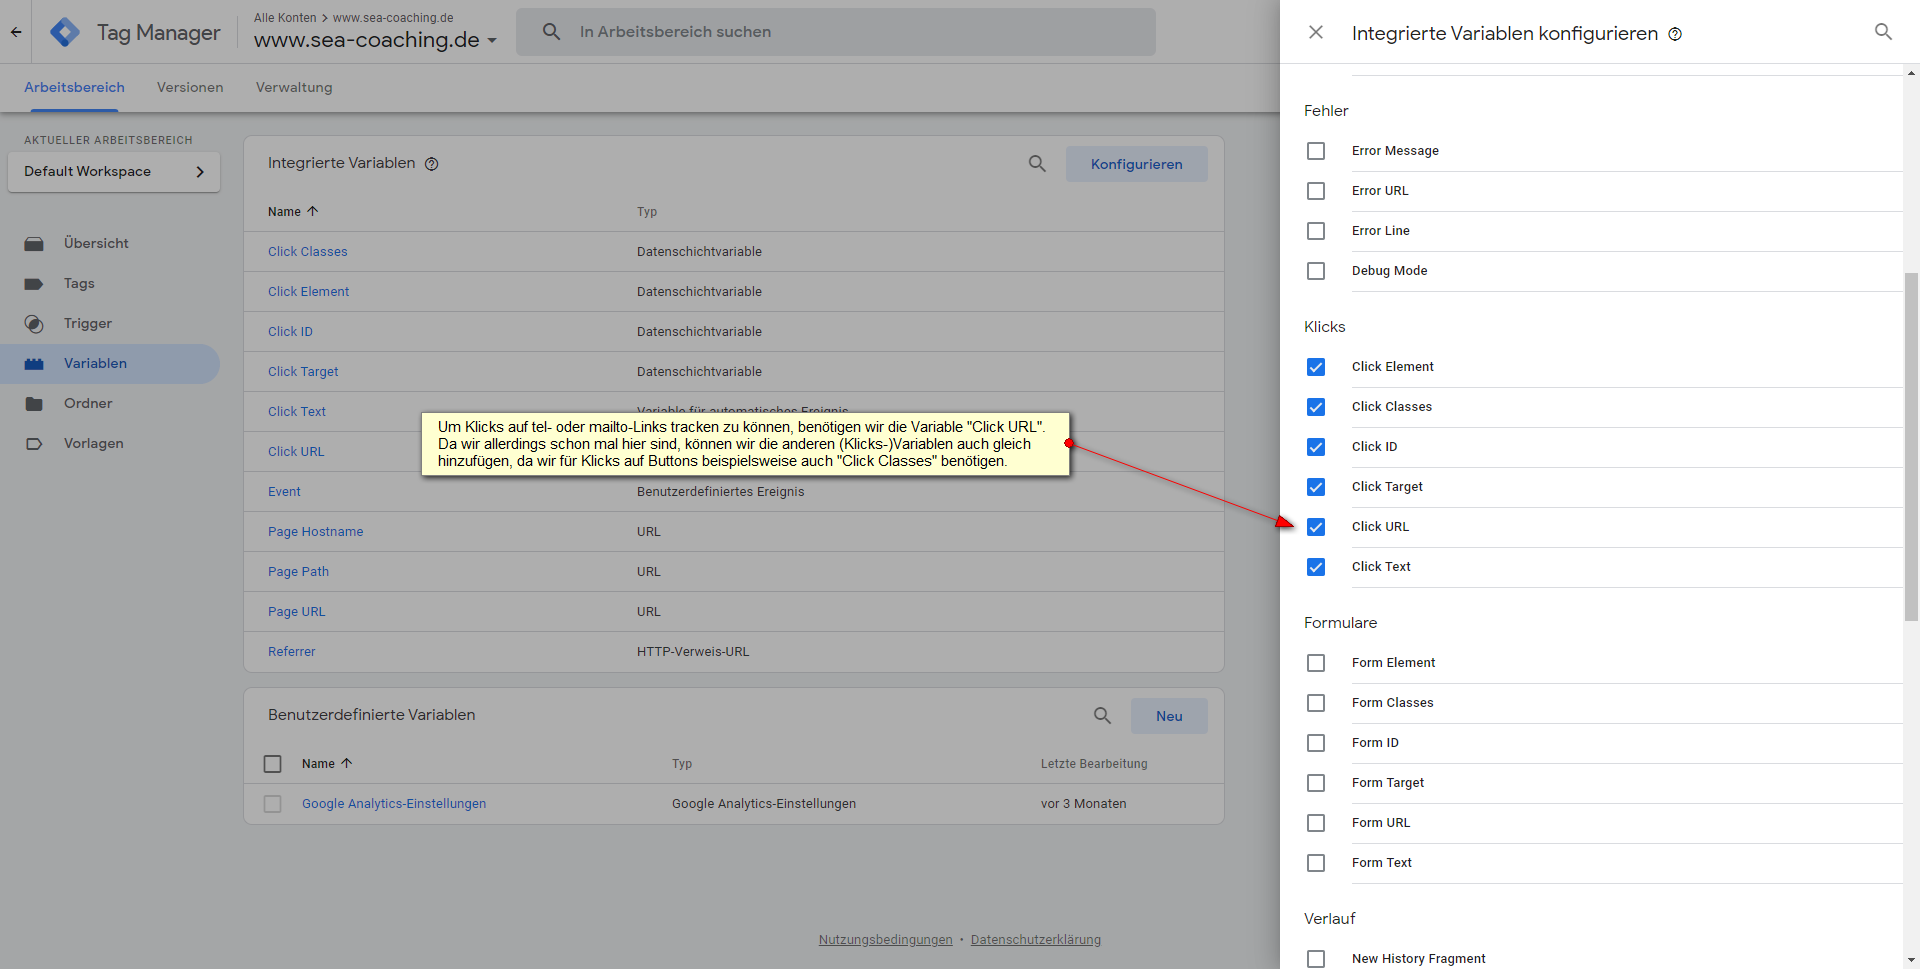Enable the Error Message checkbox

1316,151
